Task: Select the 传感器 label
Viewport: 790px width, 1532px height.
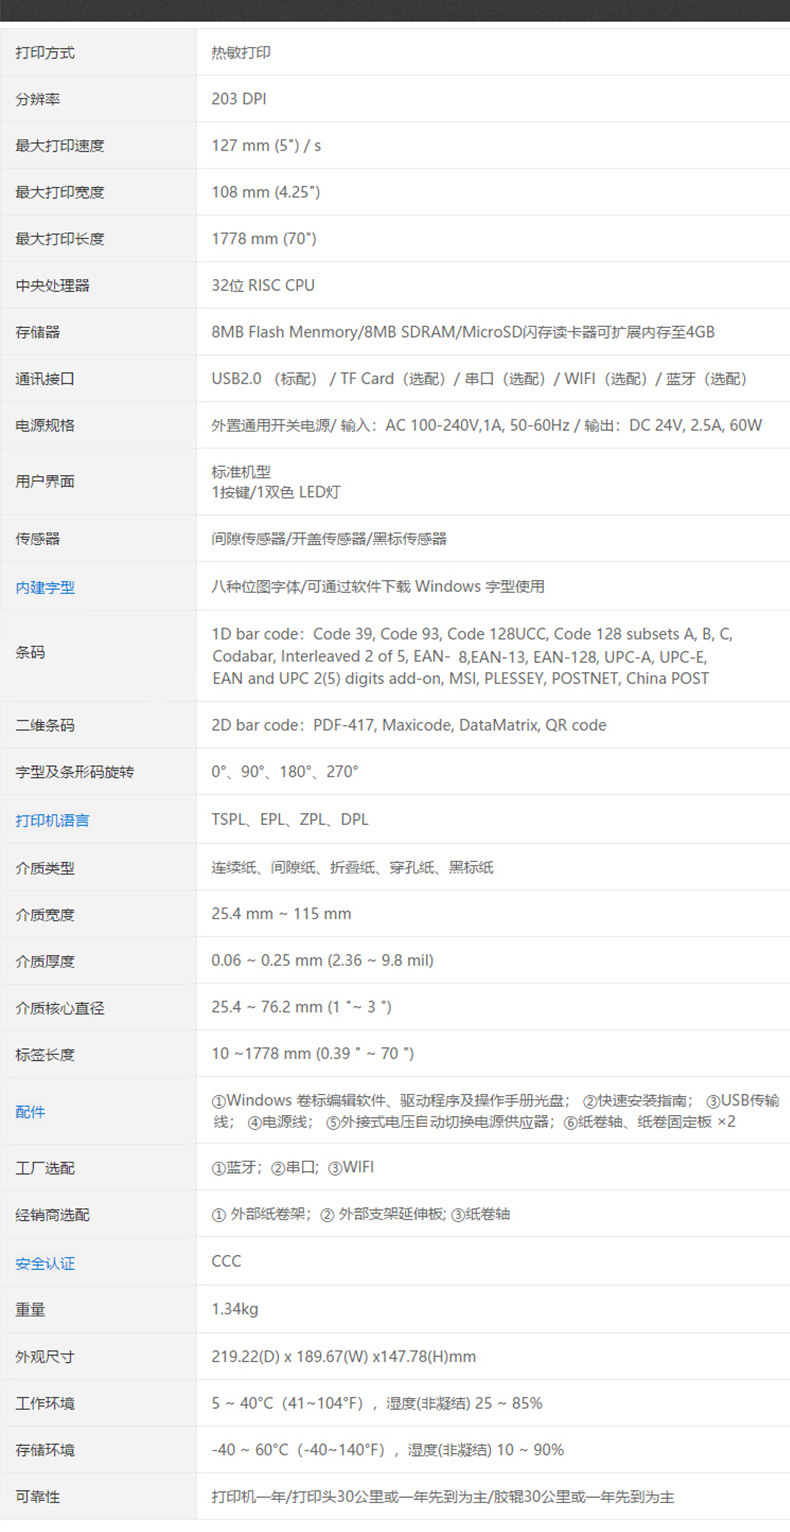Action: click(x=37, y=539)
